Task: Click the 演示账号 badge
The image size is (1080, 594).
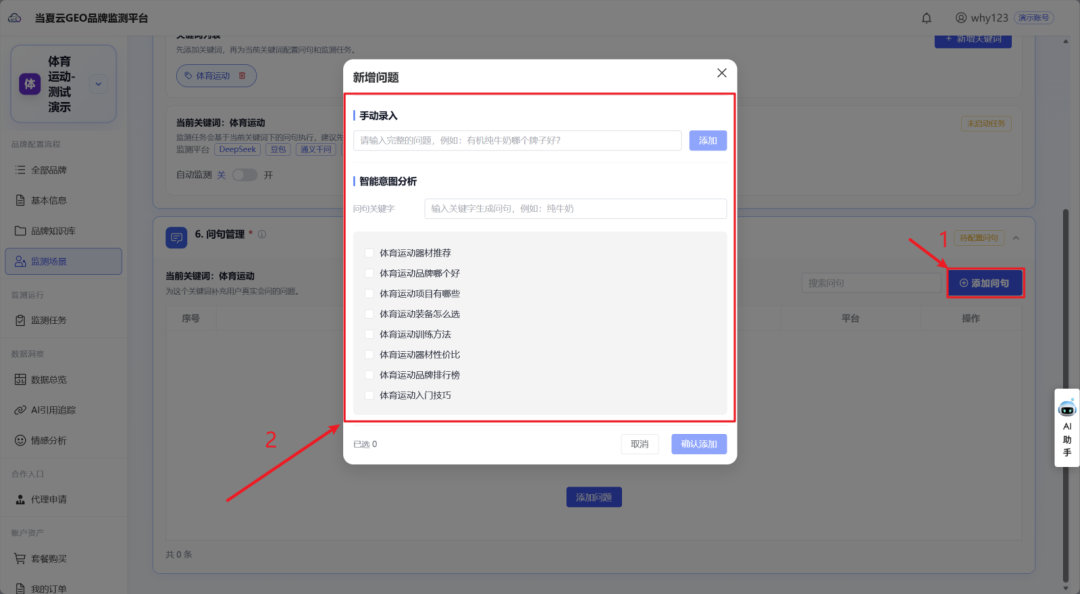Action: (1034, 18)
